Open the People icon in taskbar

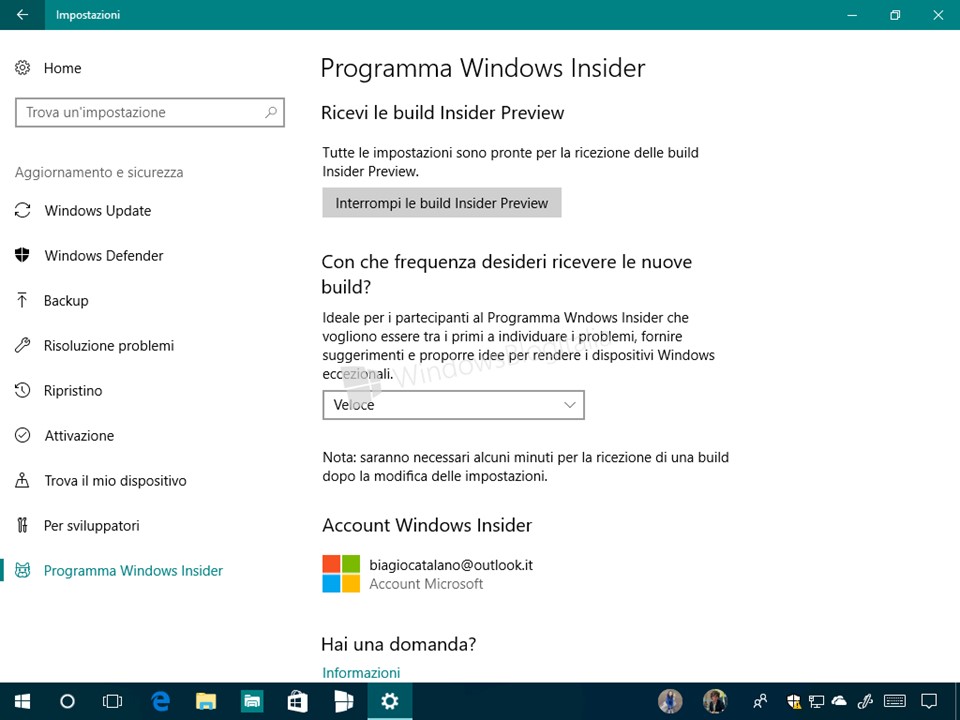pos(760,701)
